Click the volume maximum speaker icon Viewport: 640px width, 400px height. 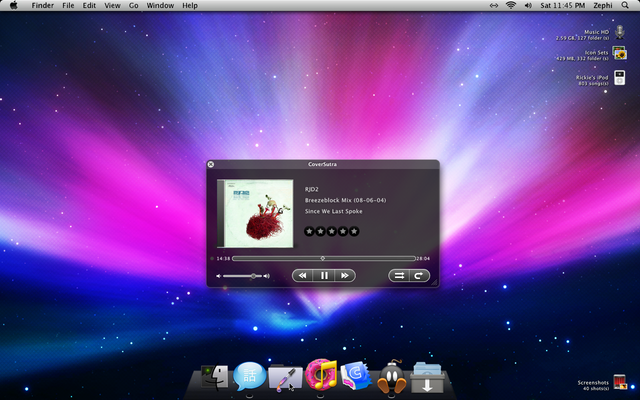267,276
